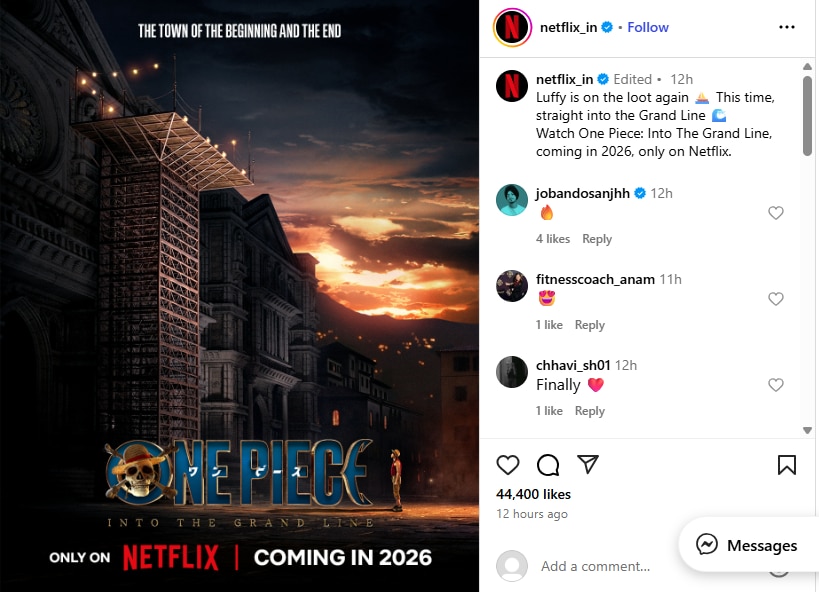Open fitnesscoach_anam's profile username
Viewport: 819px width, 592px height.
pyautogui.click(x=595, y=280)
